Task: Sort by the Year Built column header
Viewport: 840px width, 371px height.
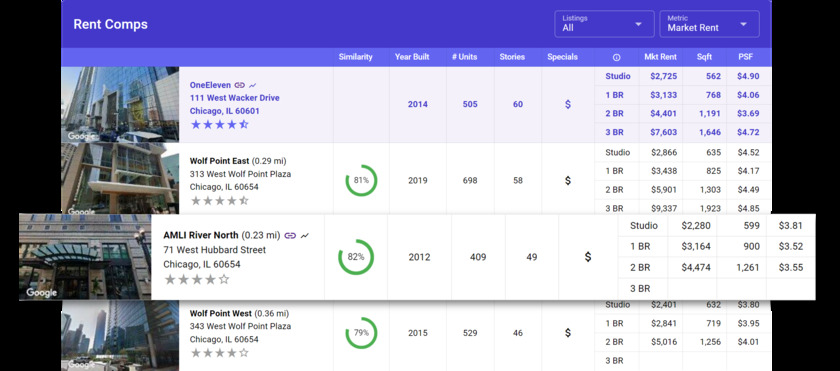Action: click(412, 57)
